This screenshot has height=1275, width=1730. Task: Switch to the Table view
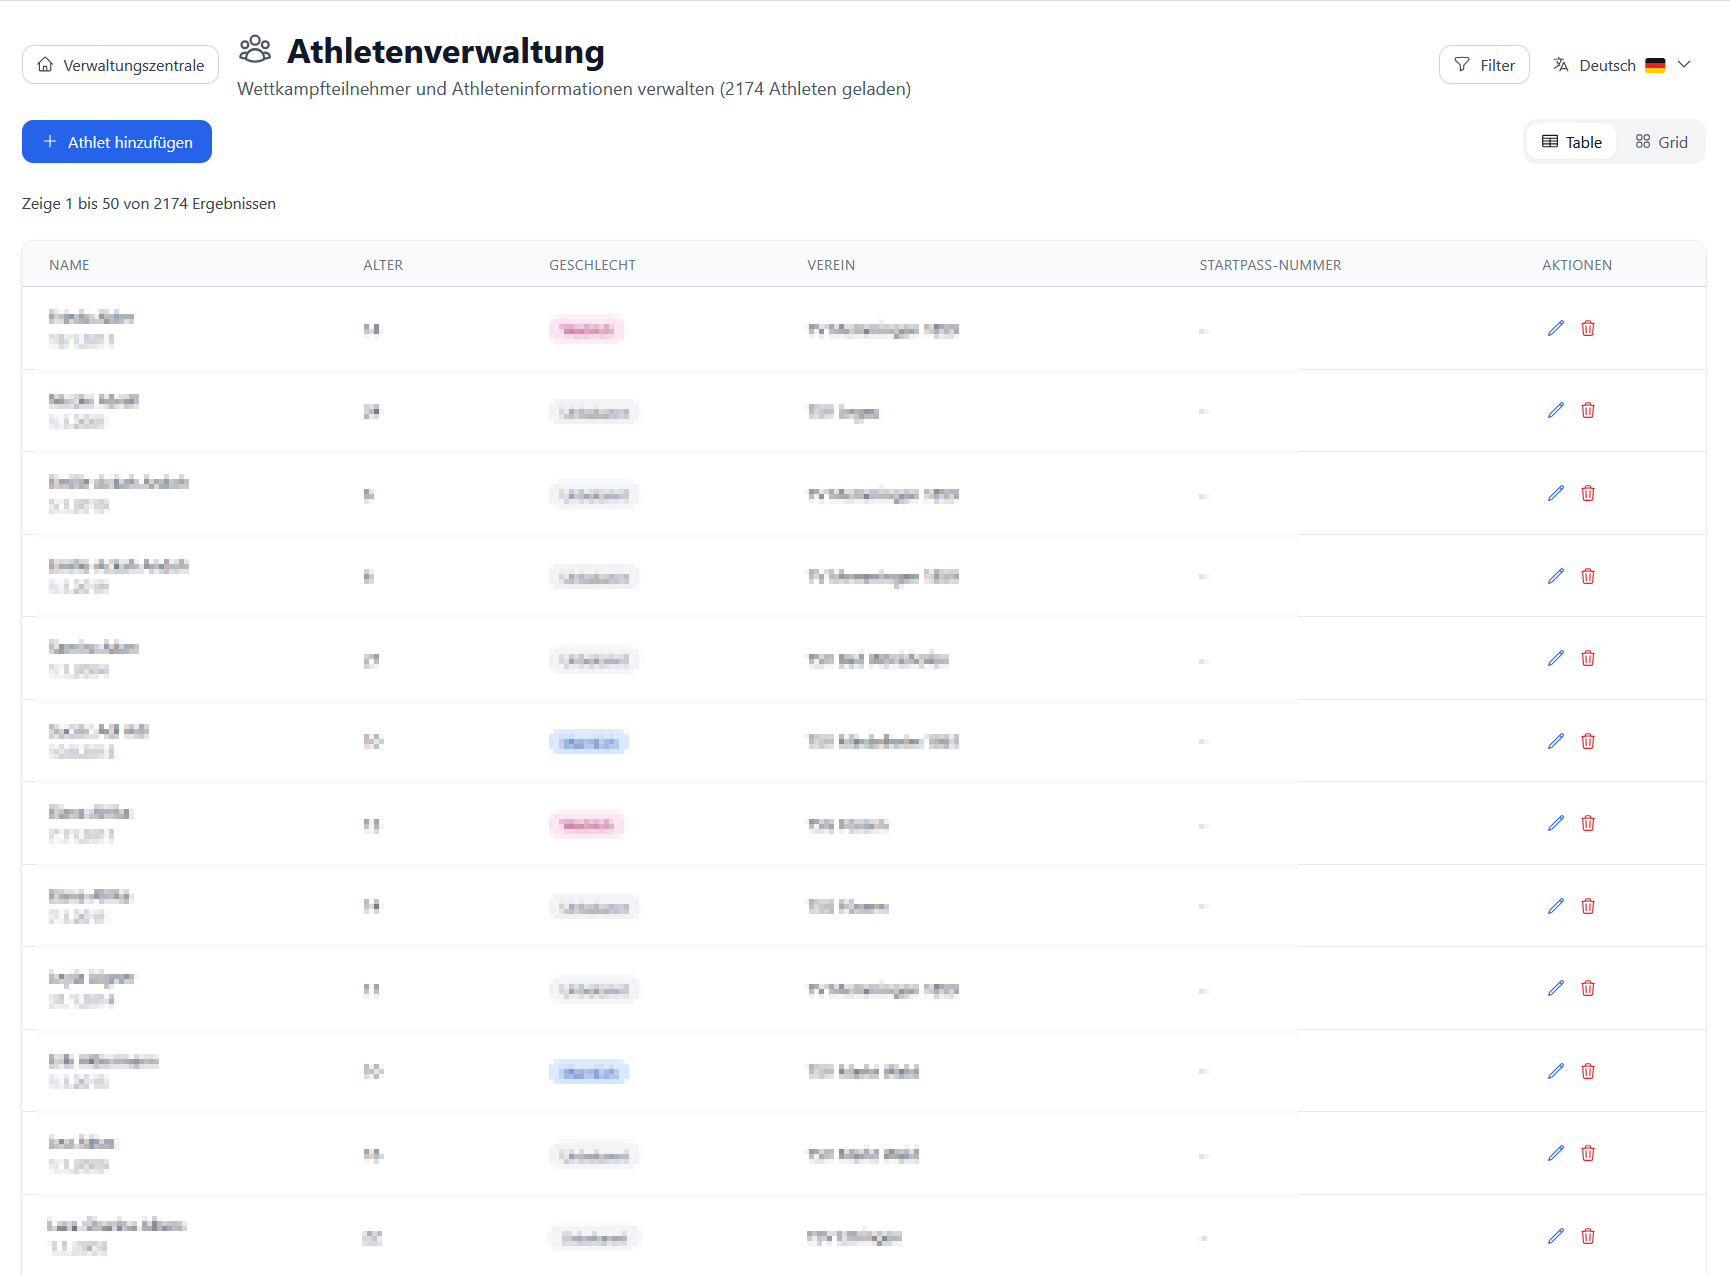(1572, 142)
